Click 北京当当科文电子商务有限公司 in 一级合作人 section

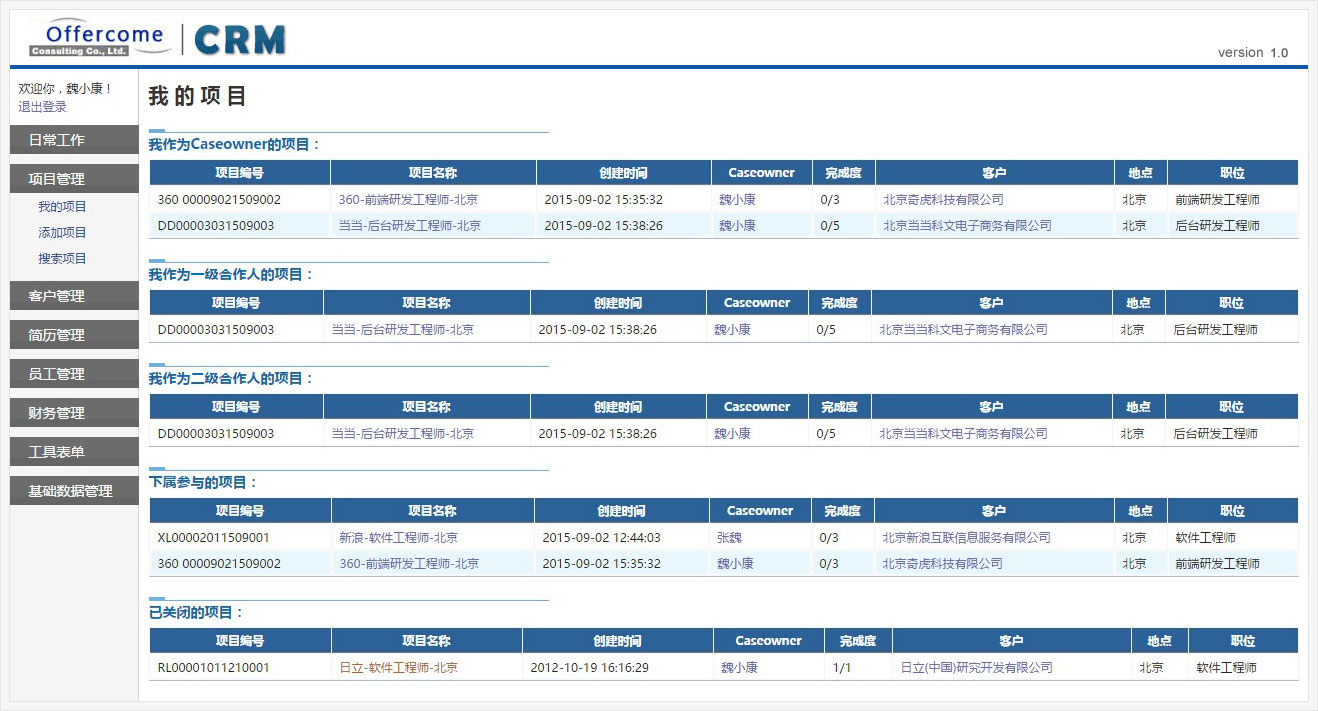(x=963, y=330)
